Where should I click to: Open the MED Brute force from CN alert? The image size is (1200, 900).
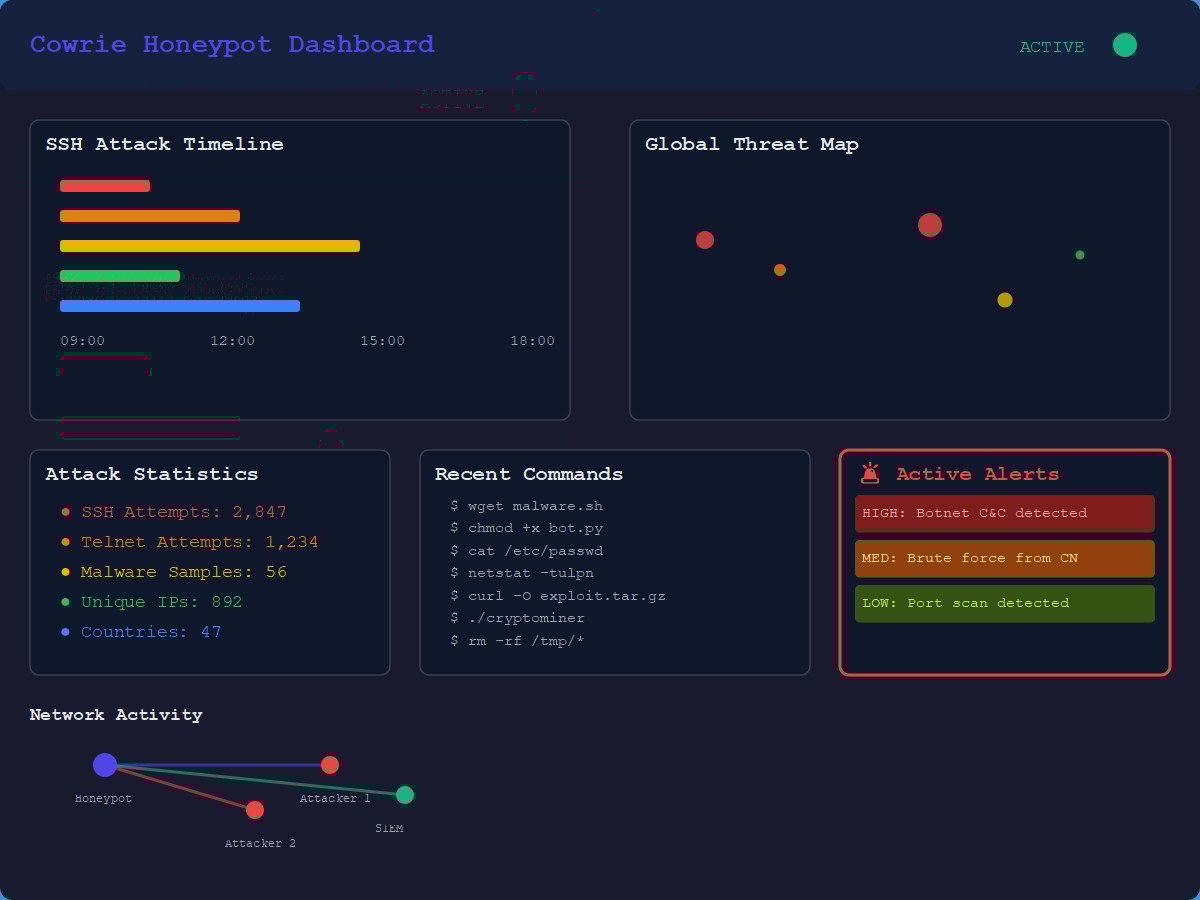click(1004, 558)
